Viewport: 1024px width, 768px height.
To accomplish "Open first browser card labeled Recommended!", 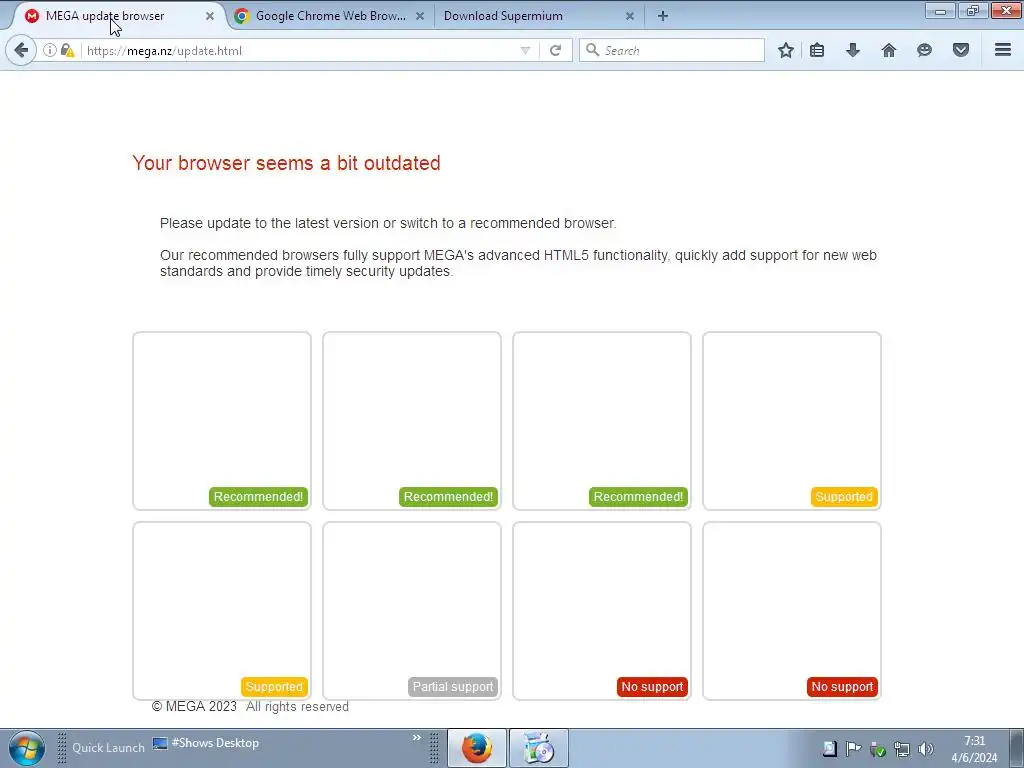I will pyautogui.click(x=222, y=421).
